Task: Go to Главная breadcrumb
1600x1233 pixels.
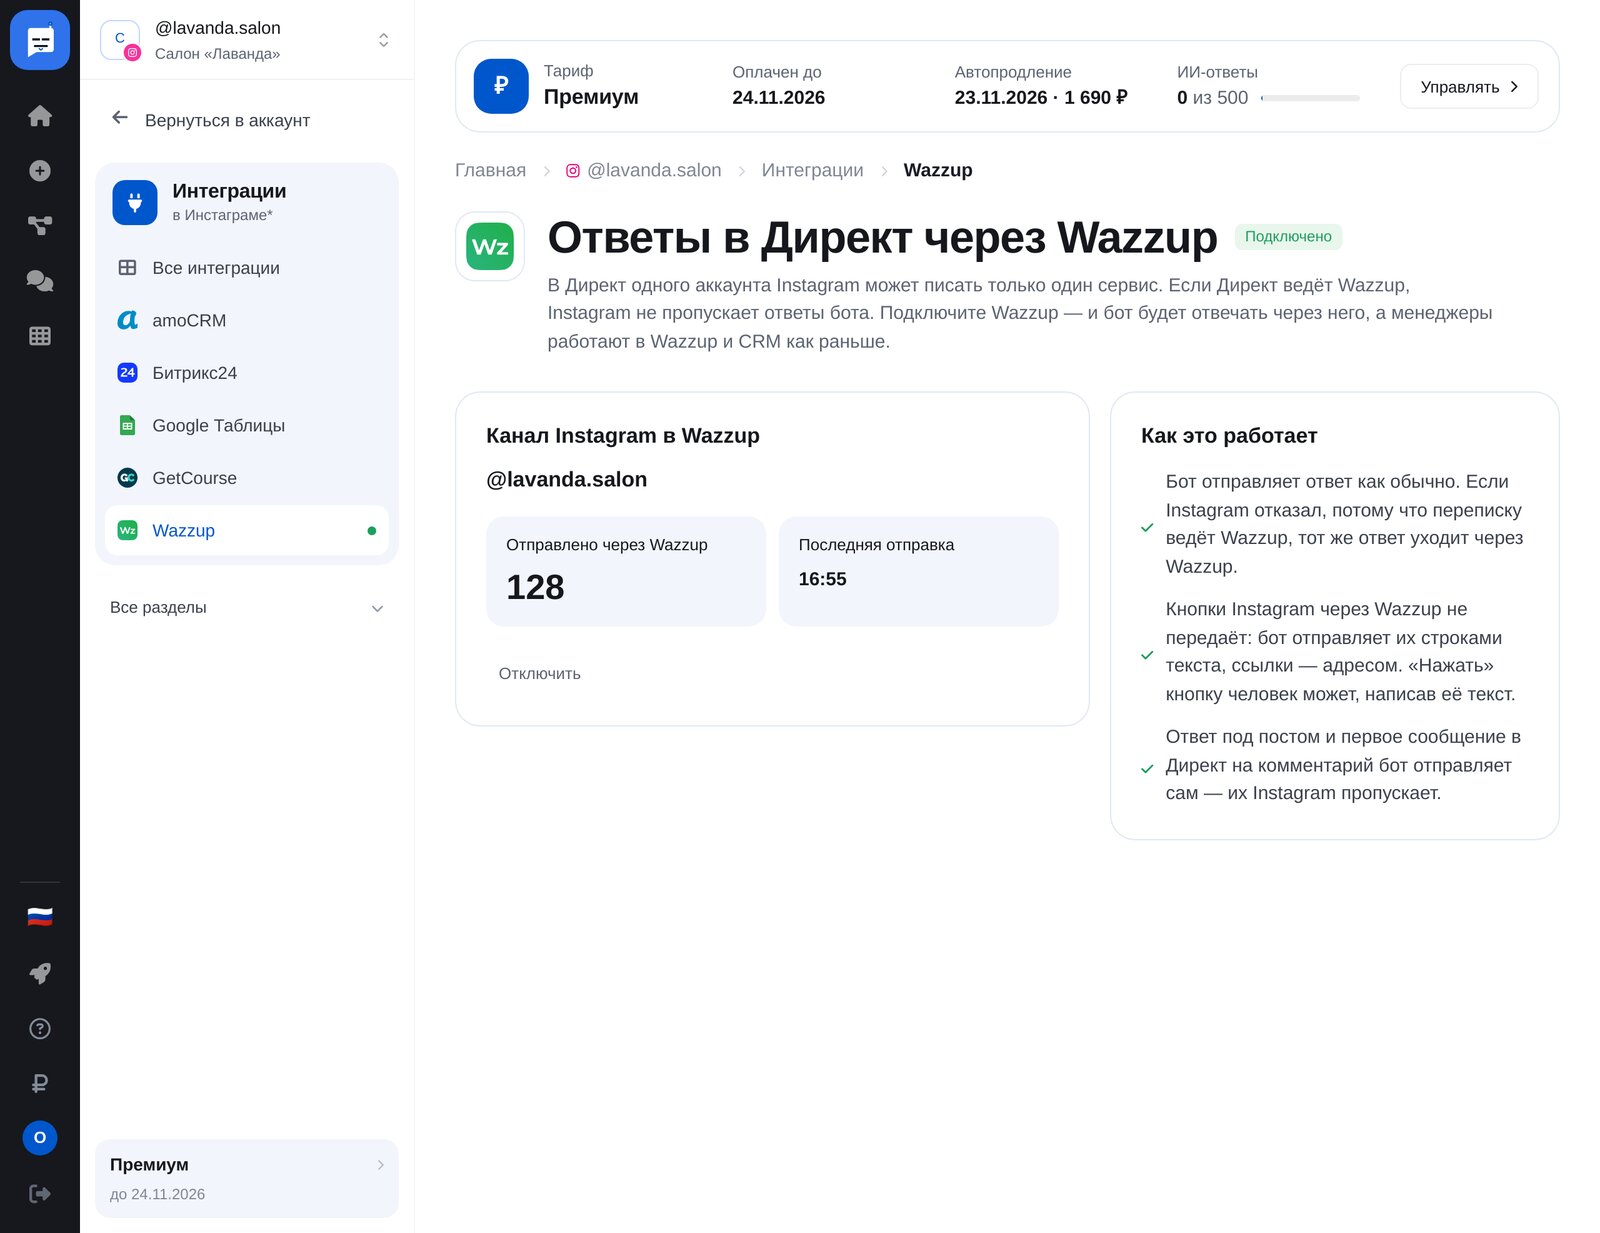Action: (x=490, y=170)
